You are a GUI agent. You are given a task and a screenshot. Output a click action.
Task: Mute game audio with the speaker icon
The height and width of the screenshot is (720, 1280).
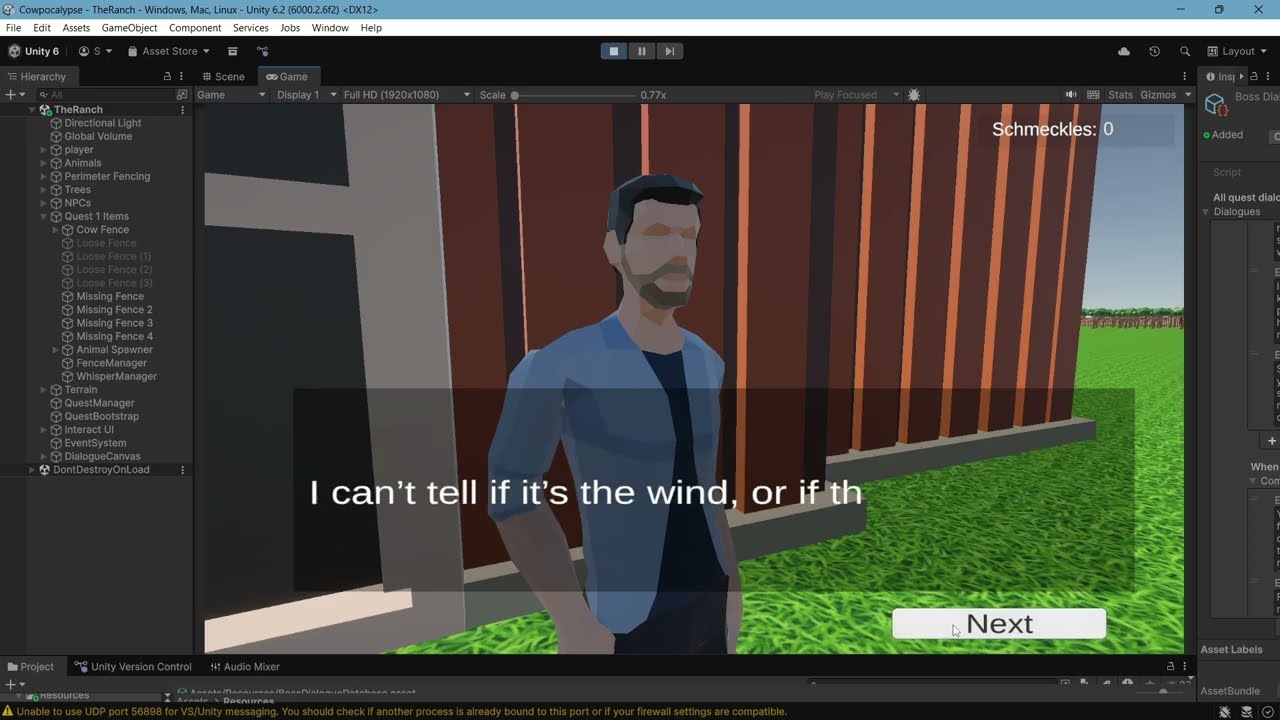(1071, 94)
